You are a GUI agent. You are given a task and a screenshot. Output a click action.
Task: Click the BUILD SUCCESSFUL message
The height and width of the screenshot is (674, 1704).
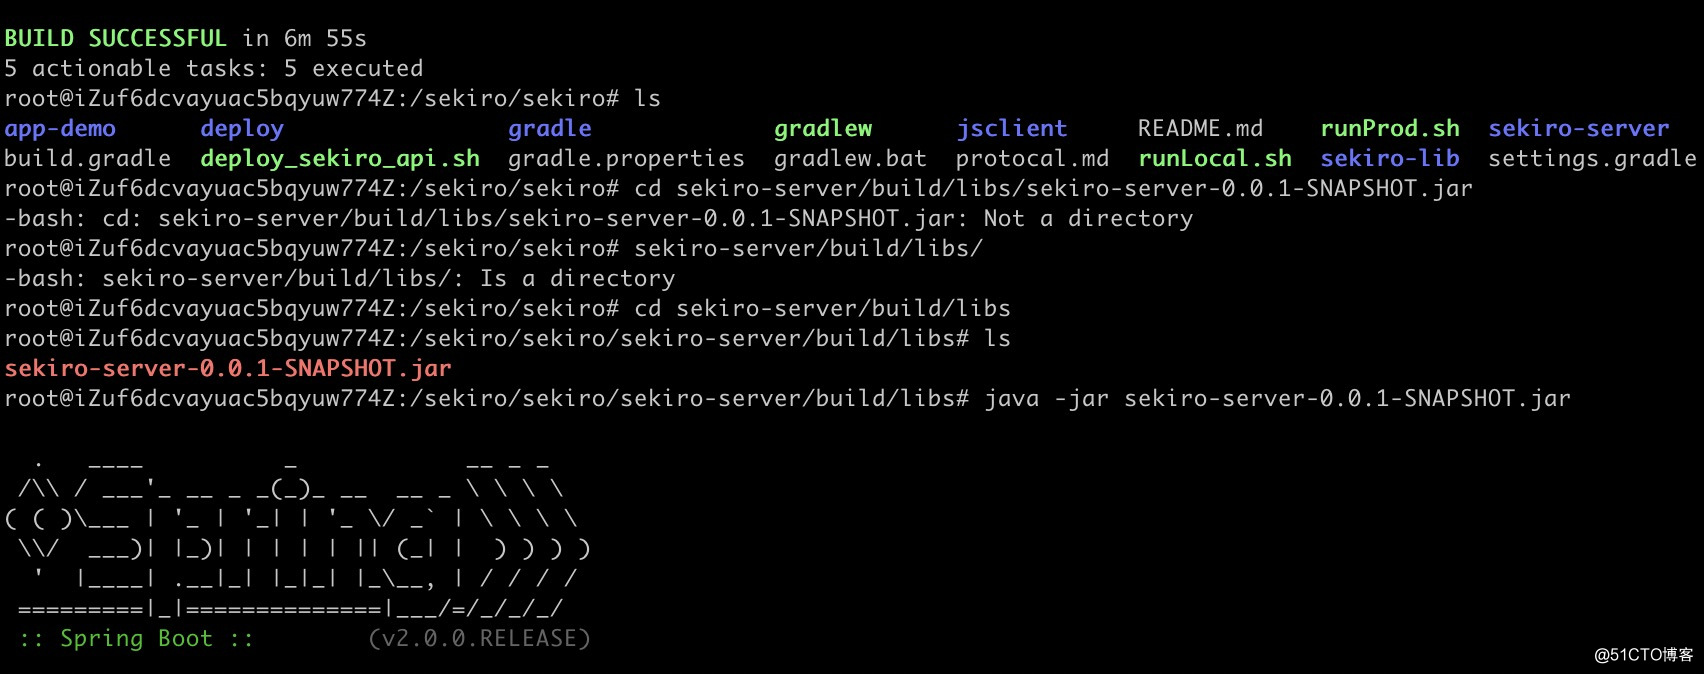pos(116,38)
